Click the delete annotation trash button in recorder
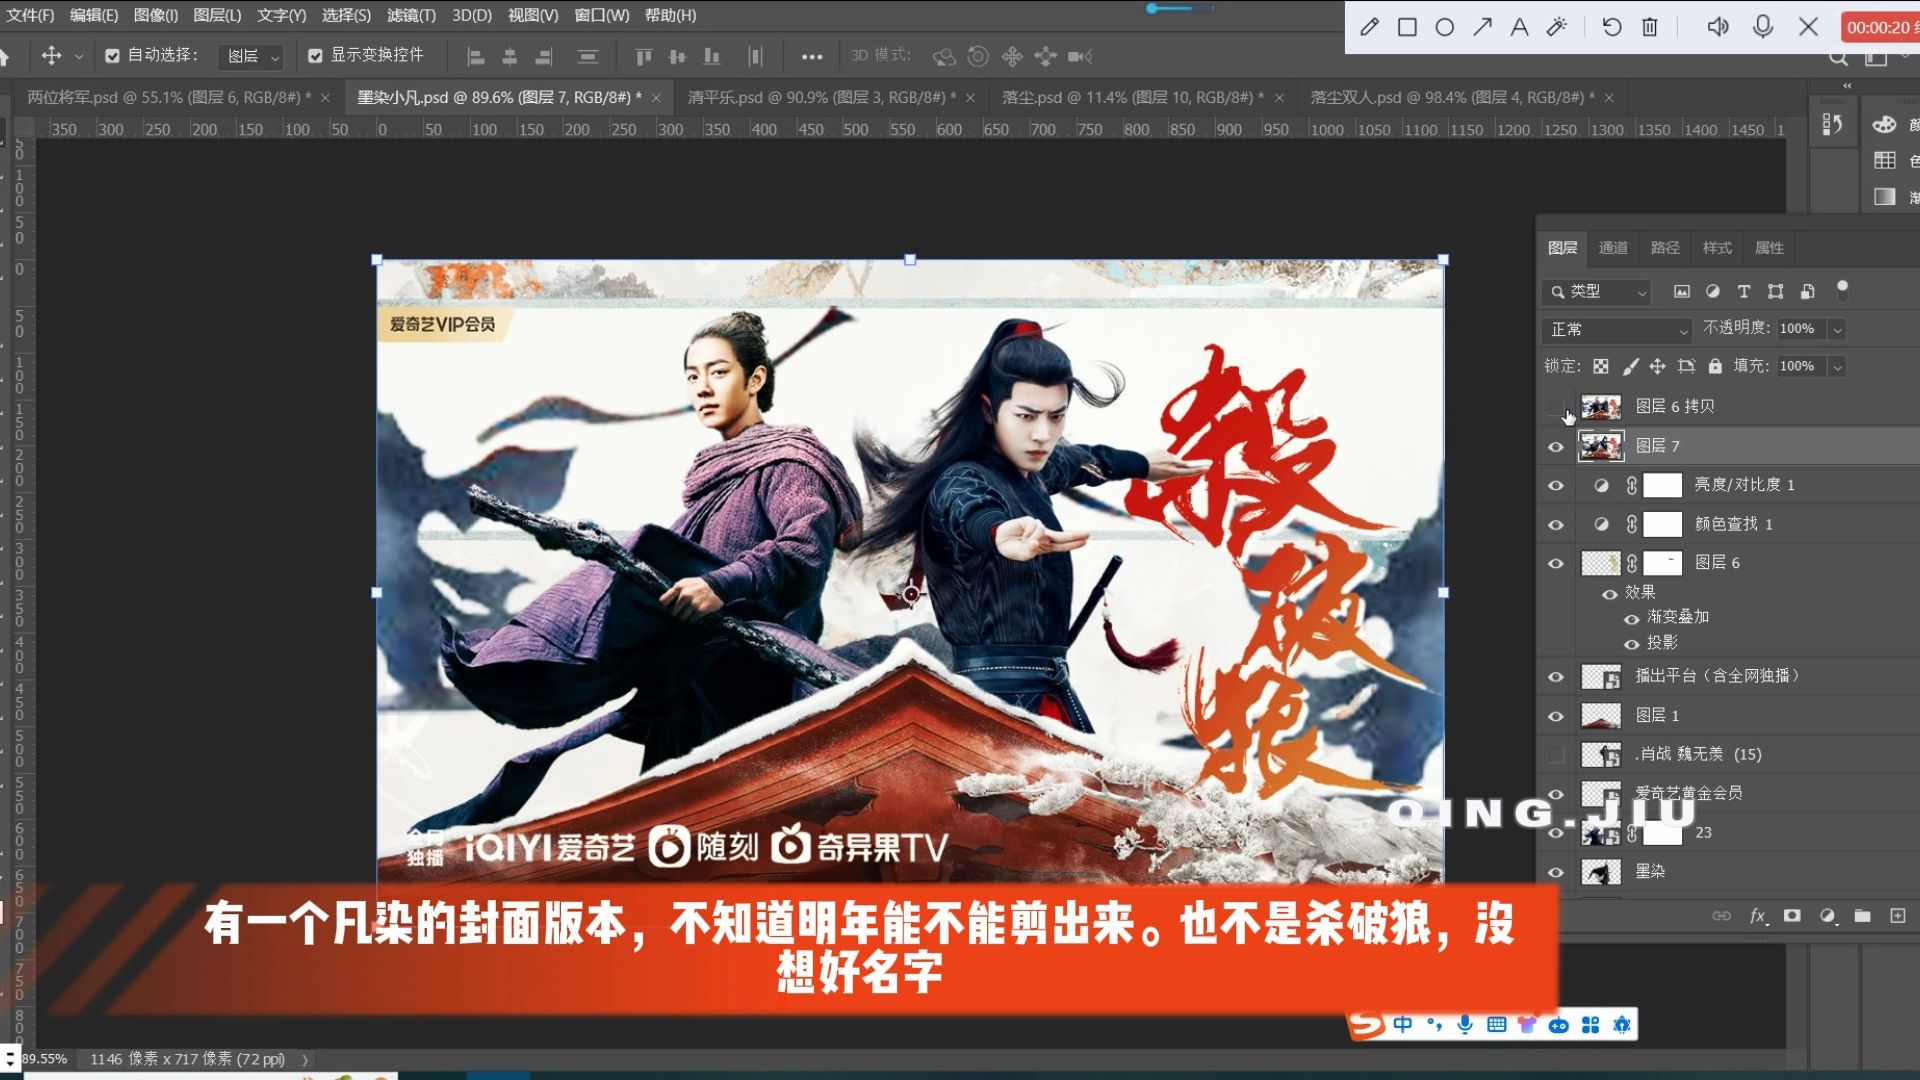1920x1080 pixels. (1648, 27)
